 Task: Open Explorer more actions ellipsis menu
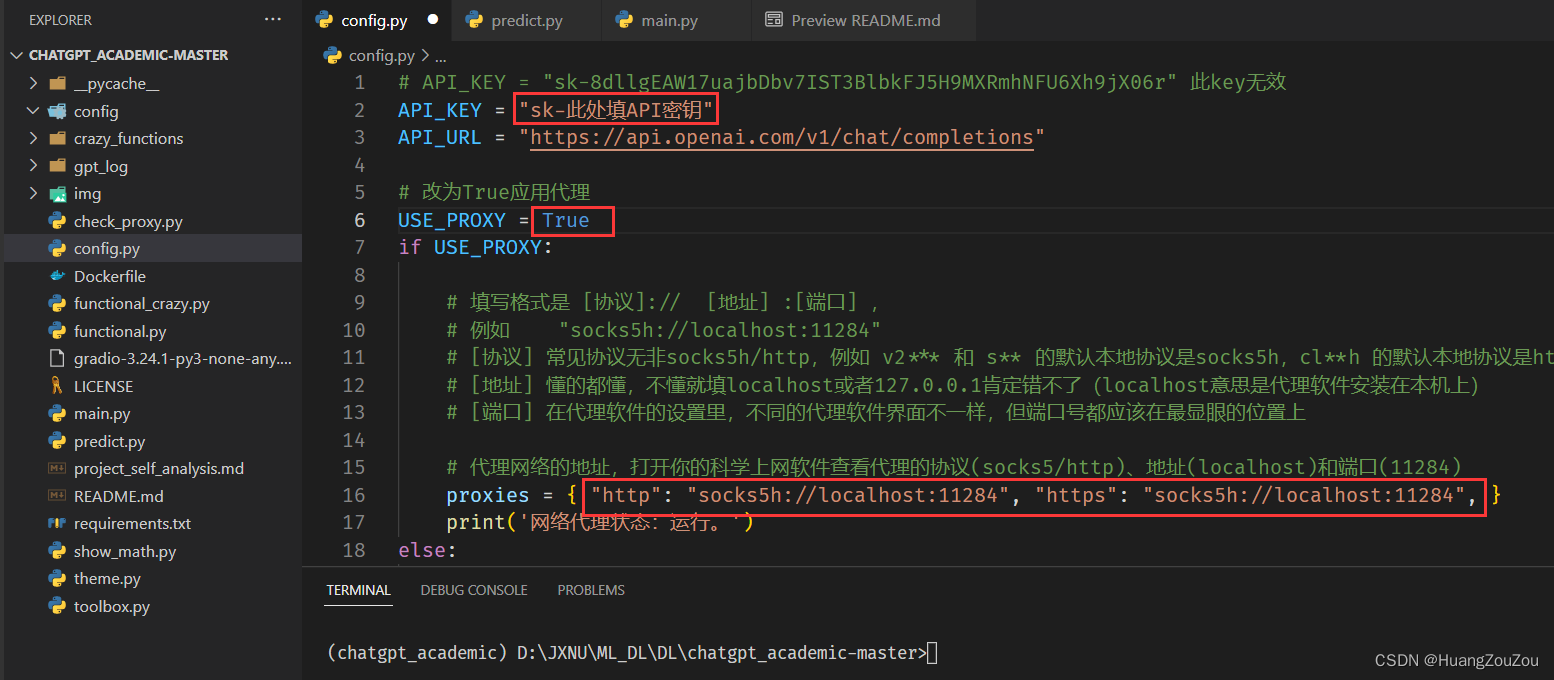273,19
